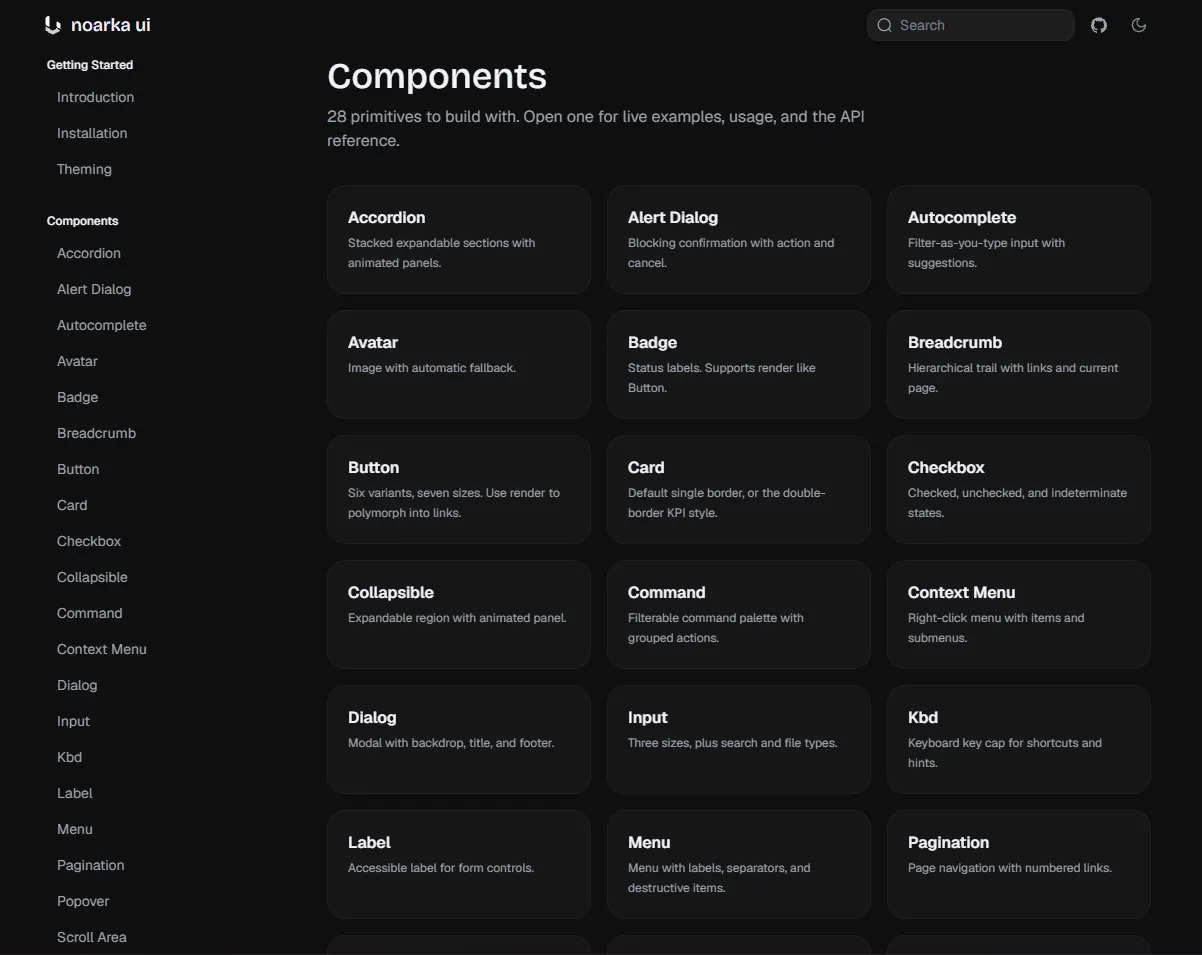Go to Input in the sidebar

73,721
